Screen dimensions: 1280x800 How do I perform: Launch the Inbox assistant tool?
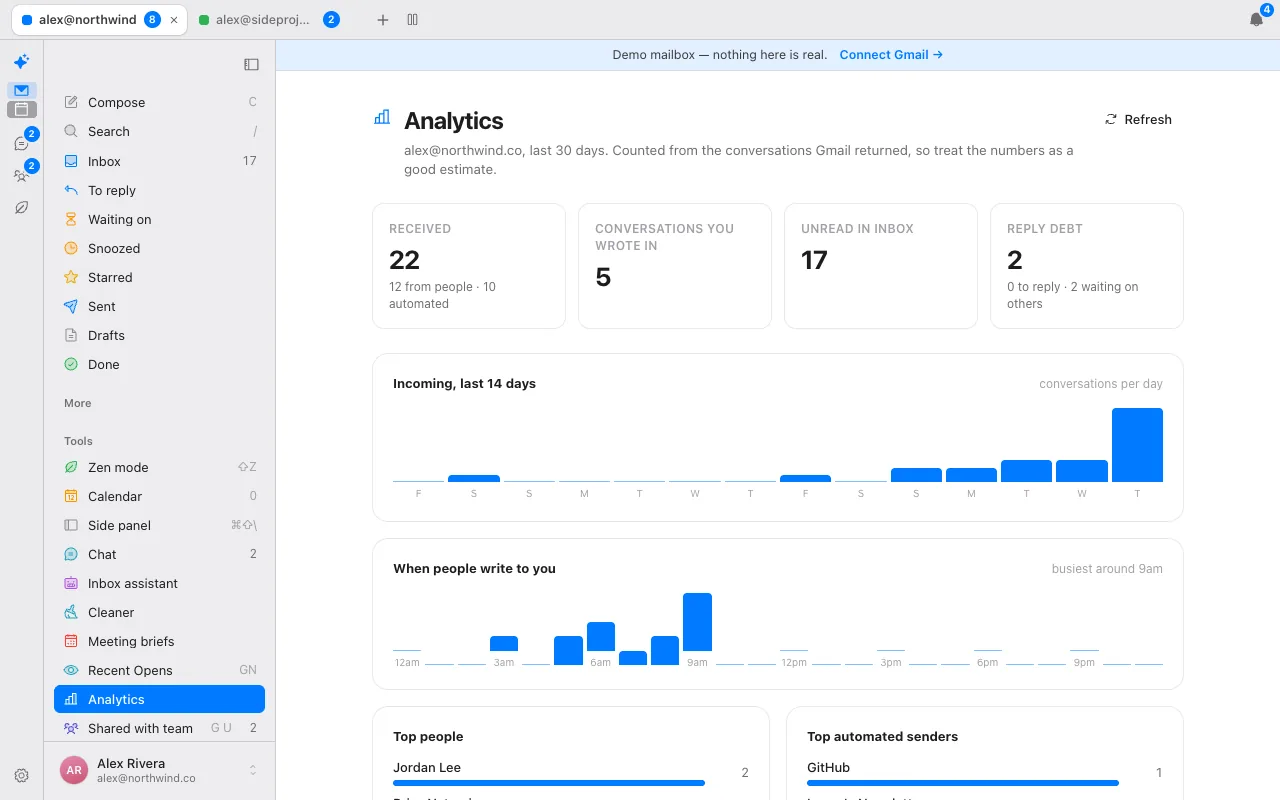(160, 583)
